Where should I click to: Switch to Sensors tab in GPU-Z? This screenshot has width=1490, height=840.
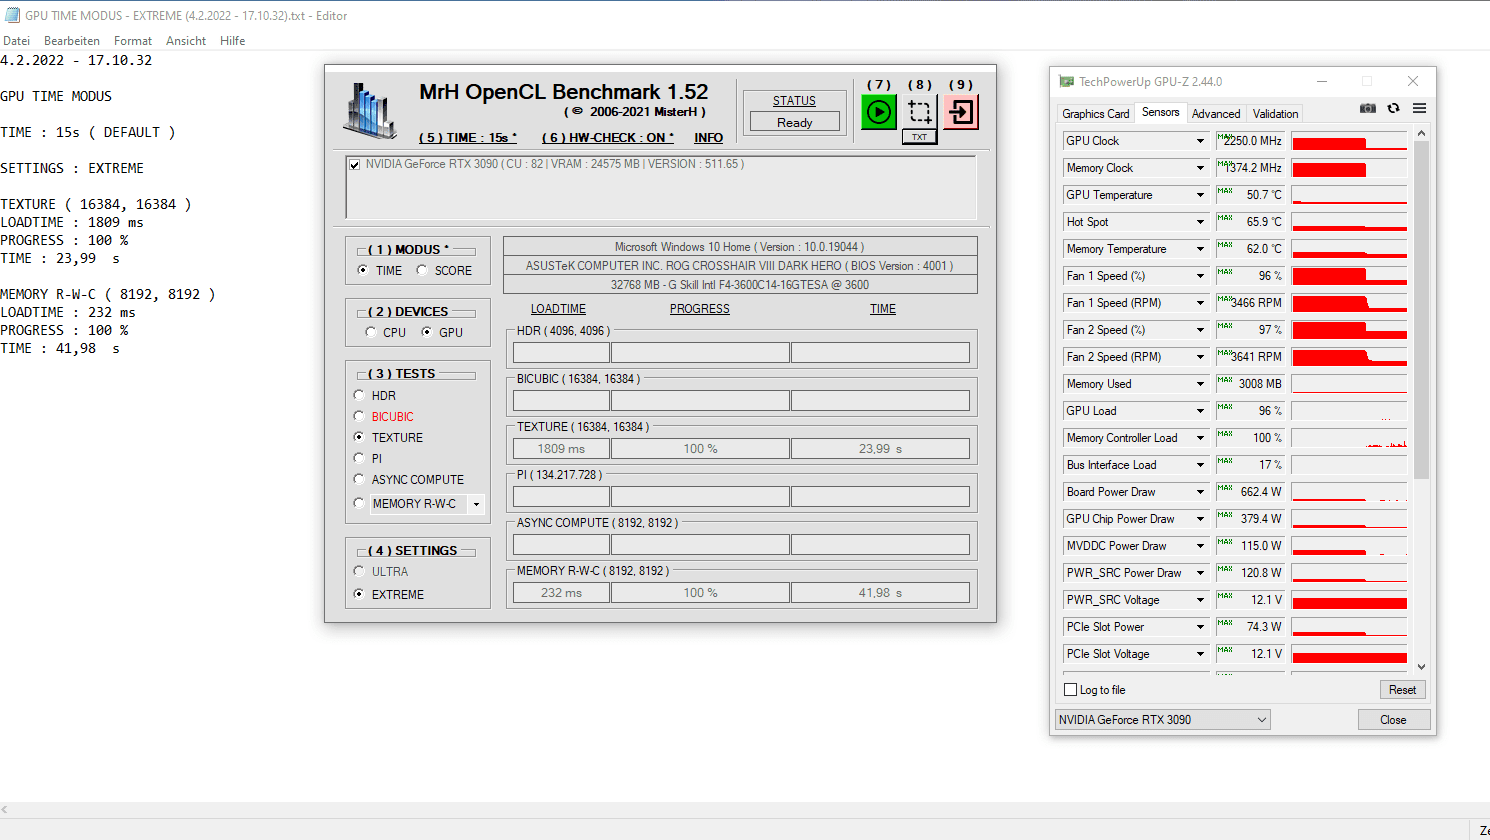pyautogui.click(x=1161, y=112)
